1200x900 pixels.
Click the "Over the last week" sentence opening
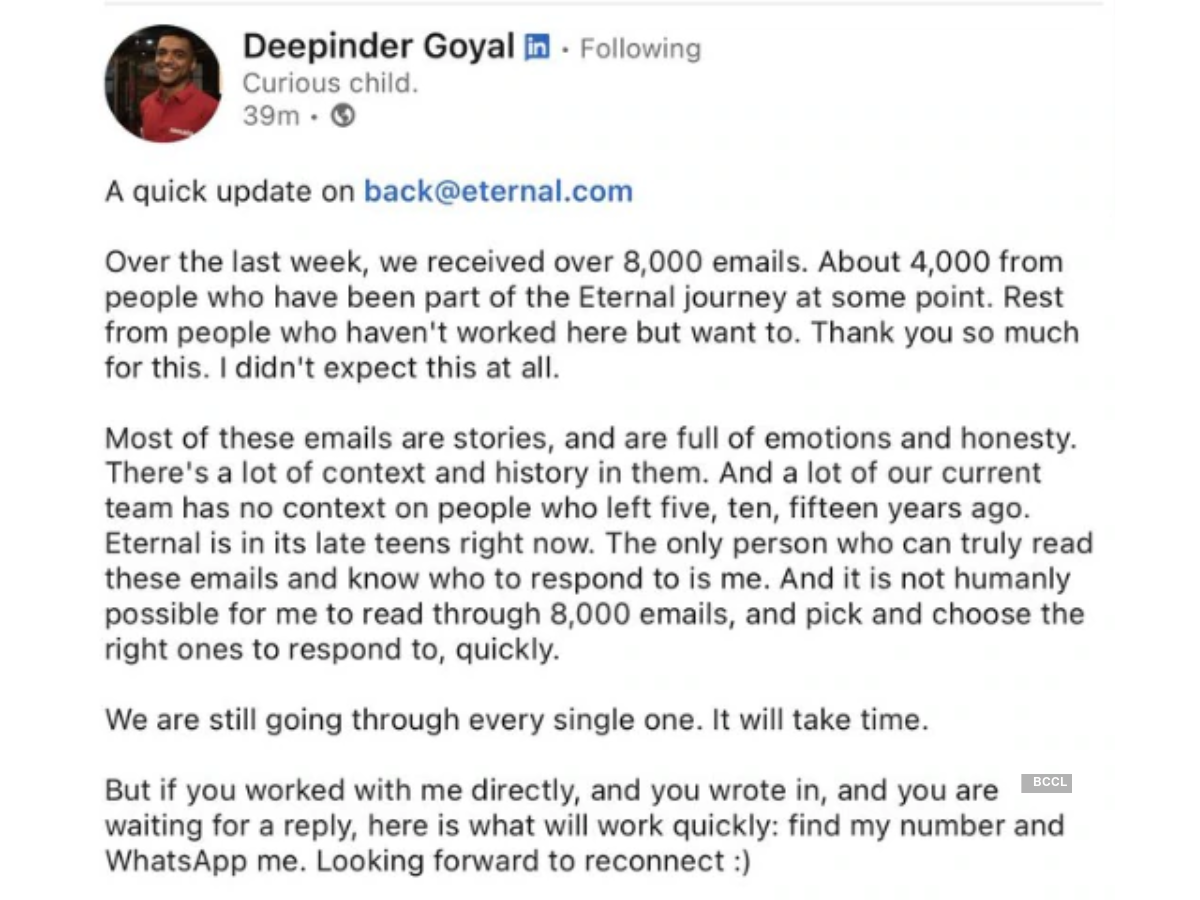[234, 262]
